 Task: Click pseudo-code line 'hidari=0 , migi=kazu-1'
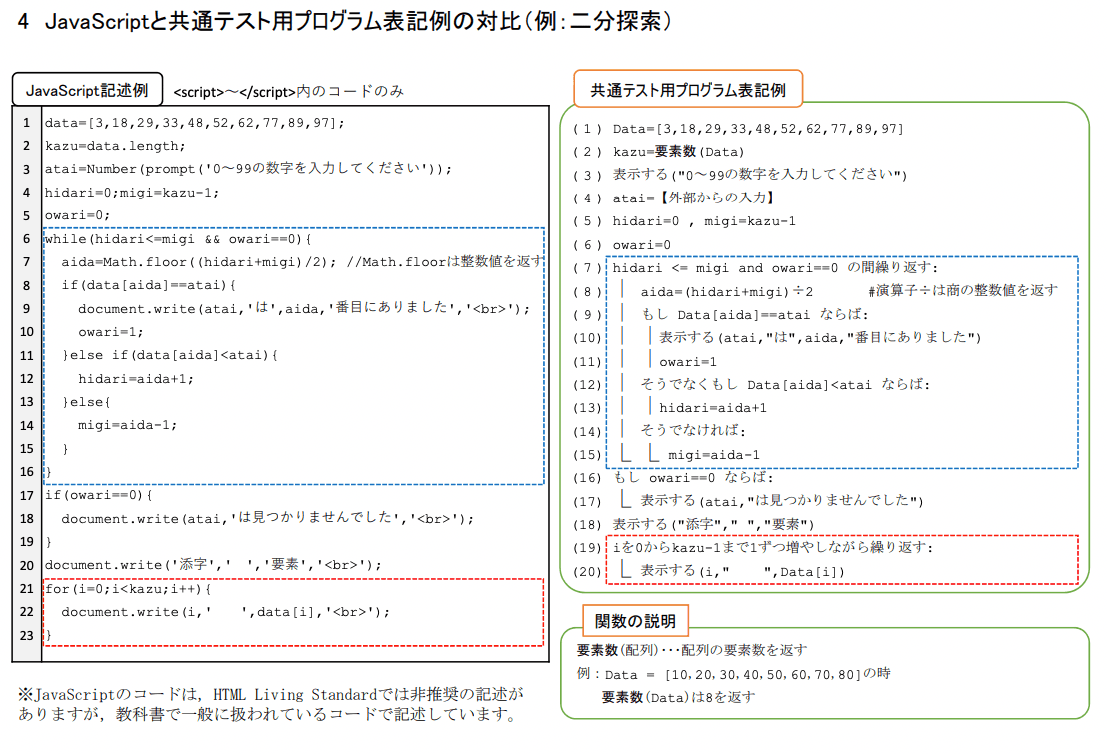(704, 221)
